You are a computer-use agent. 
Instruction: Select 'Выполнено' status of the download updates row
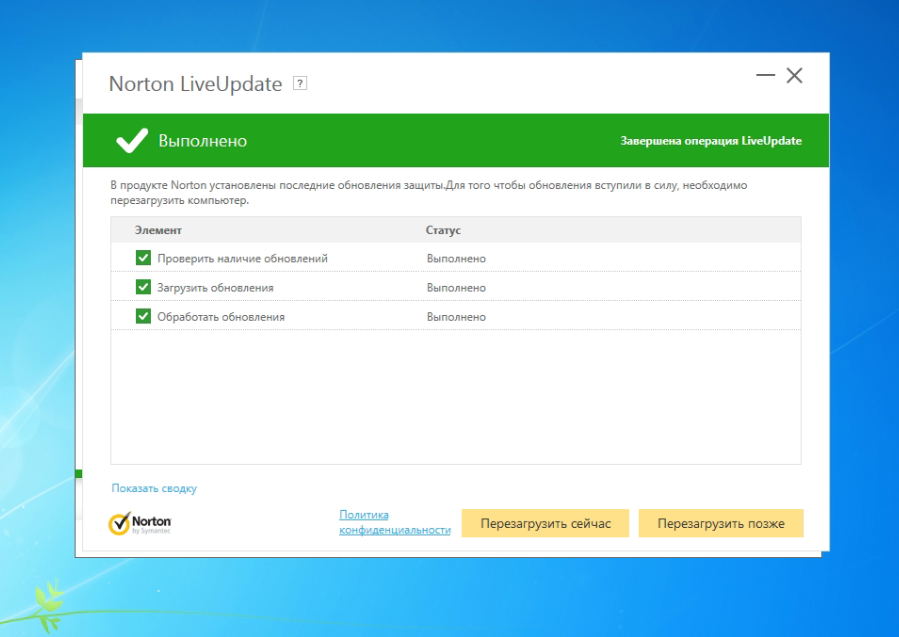tap(456, 287)
